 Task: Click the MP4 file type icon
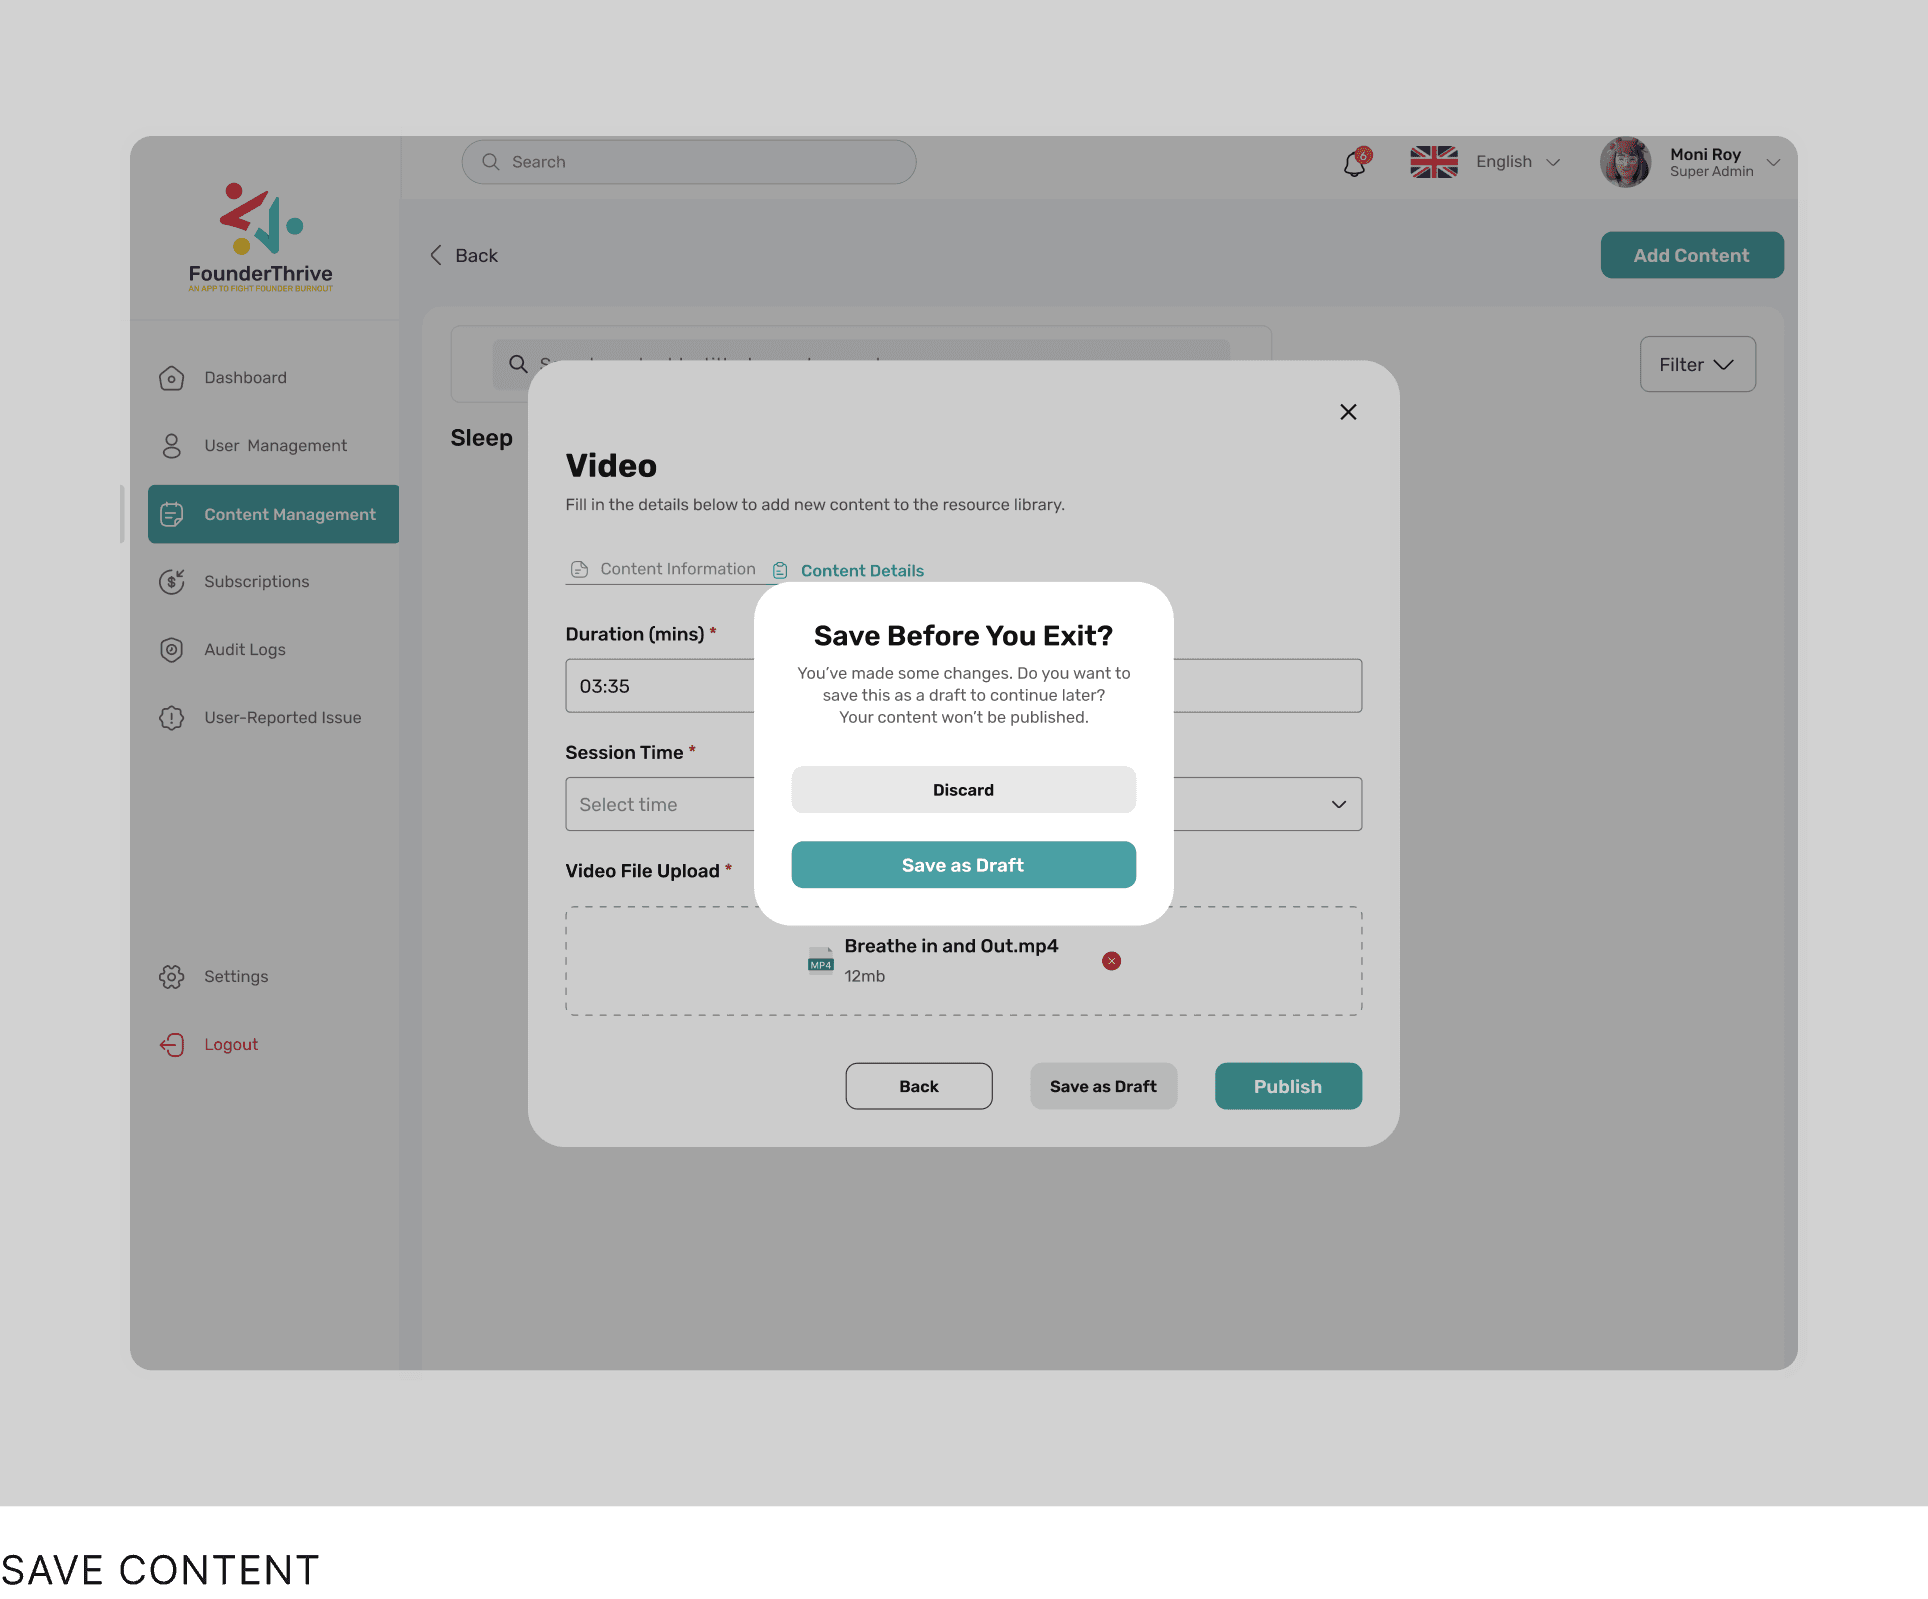[820, 961]
